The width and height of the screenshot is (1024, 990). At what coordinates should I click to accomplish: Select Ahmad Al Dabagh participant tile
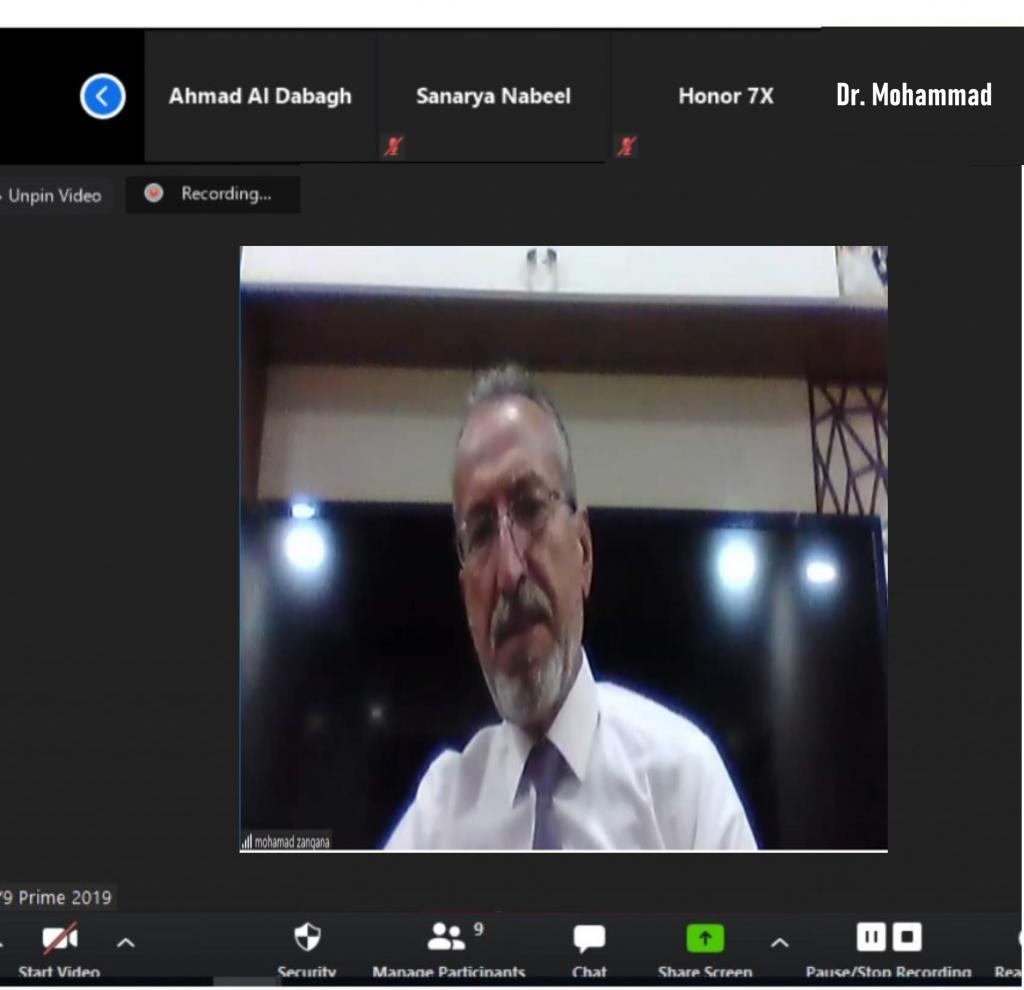(x=260, y=96)
